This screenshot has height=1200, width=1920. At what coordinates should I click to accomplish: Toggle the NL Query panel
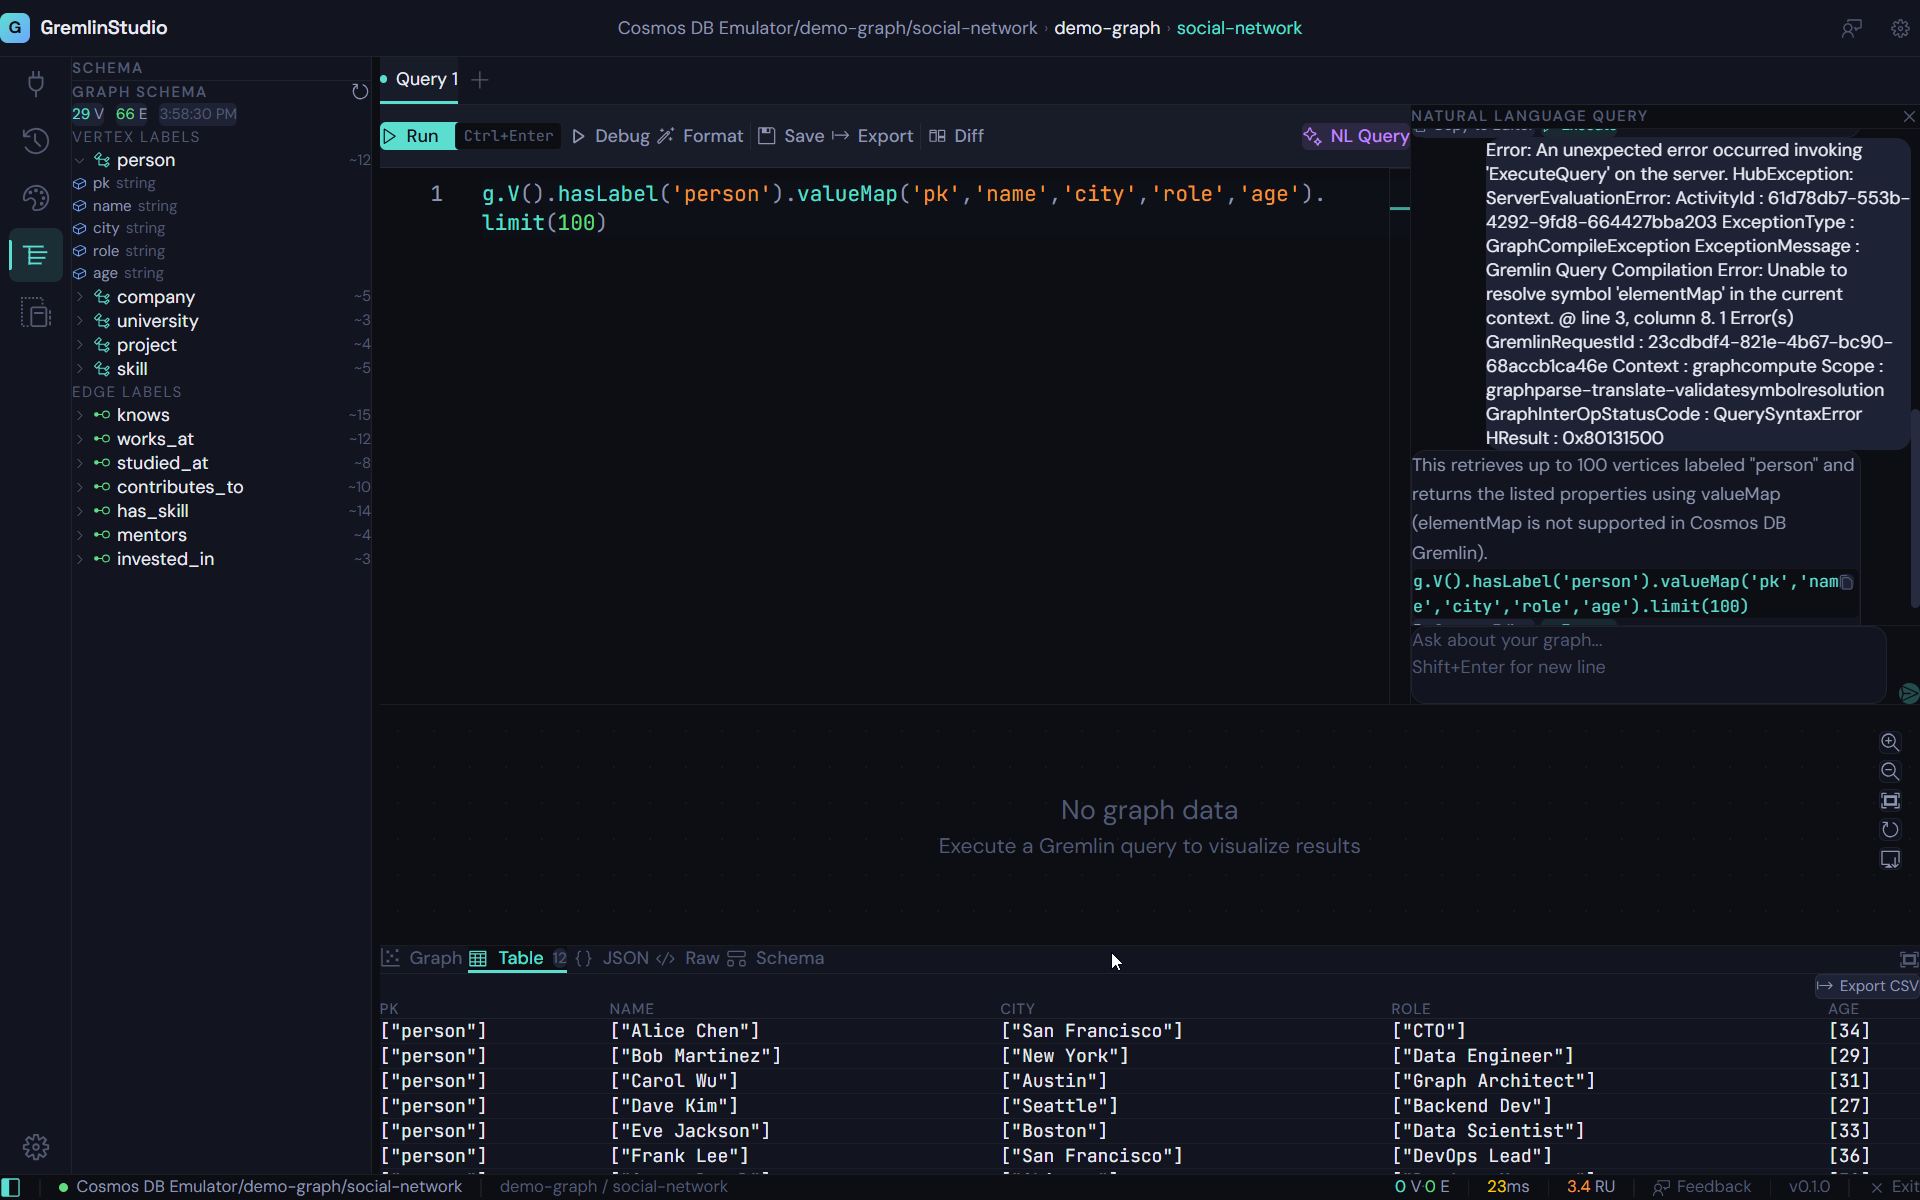coord(1355,136)
